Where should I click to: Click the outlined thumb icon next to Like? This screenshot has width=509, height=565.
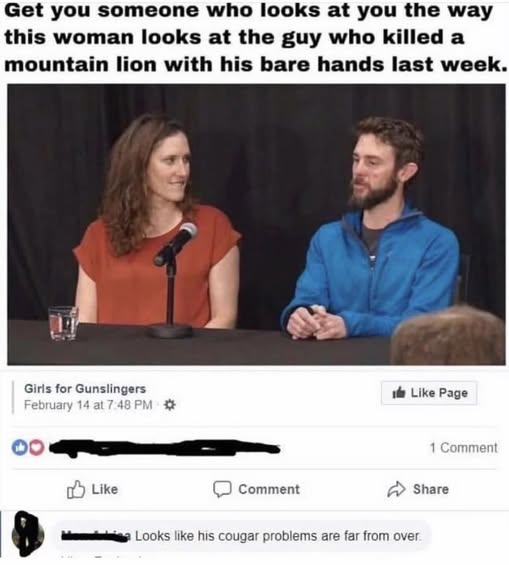(x=76, y=489)
